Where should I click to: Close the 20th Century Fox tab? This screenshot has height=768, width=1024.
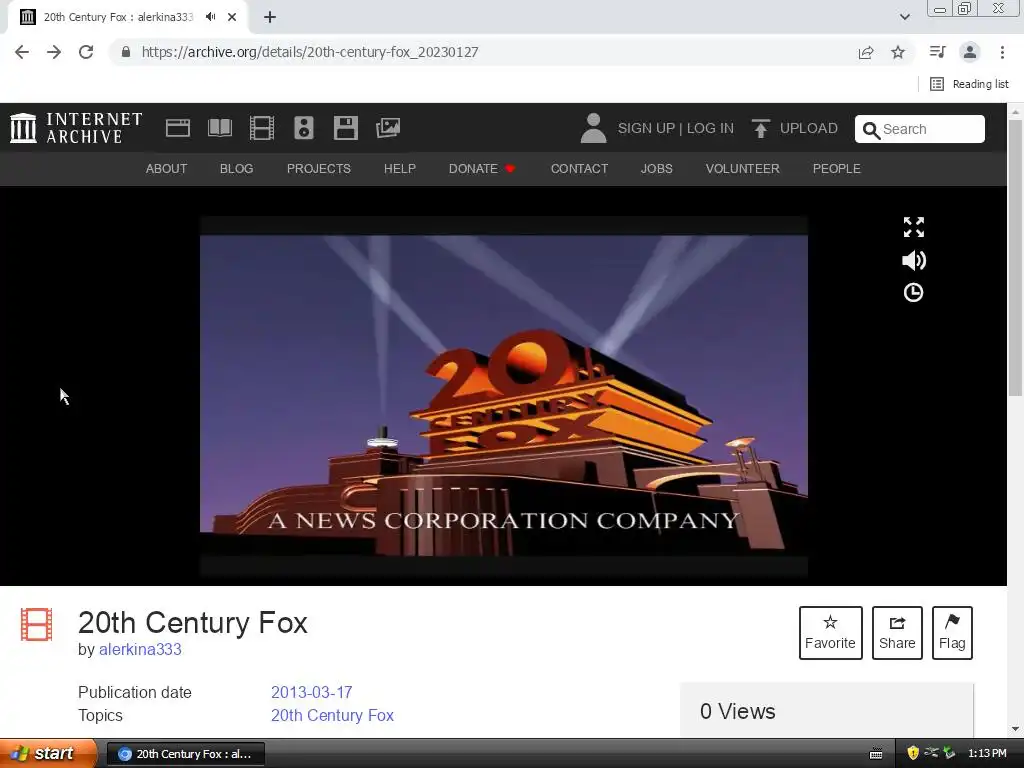pos(232,17)
